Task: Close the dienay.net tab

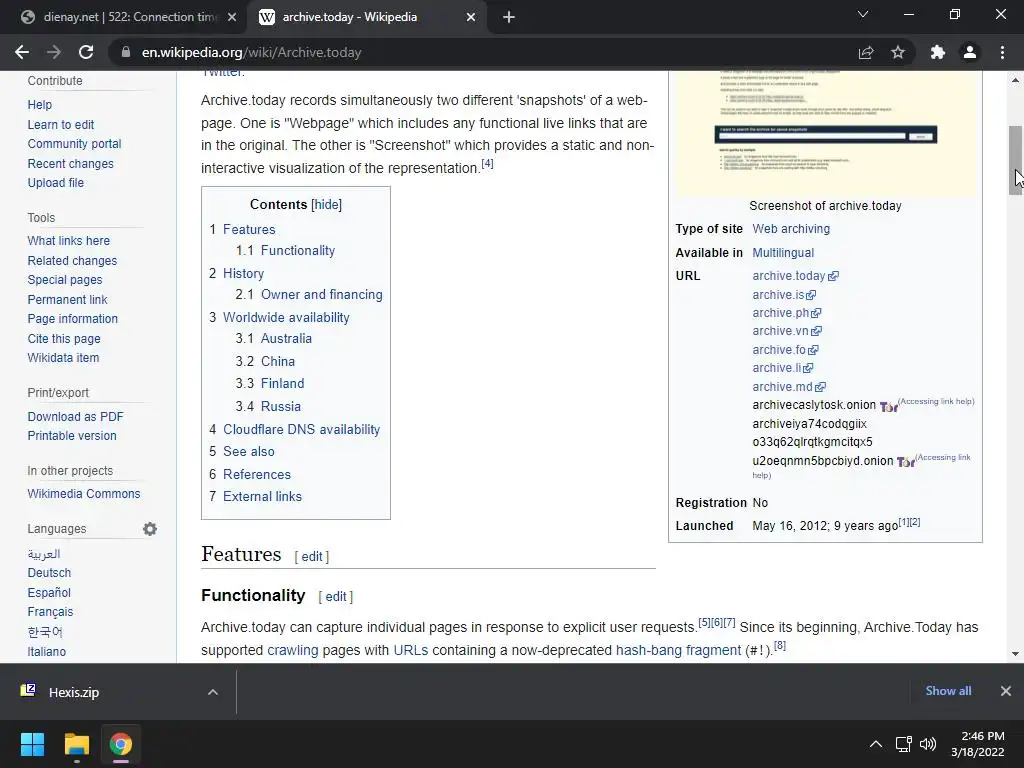Action: coord(232,17)
